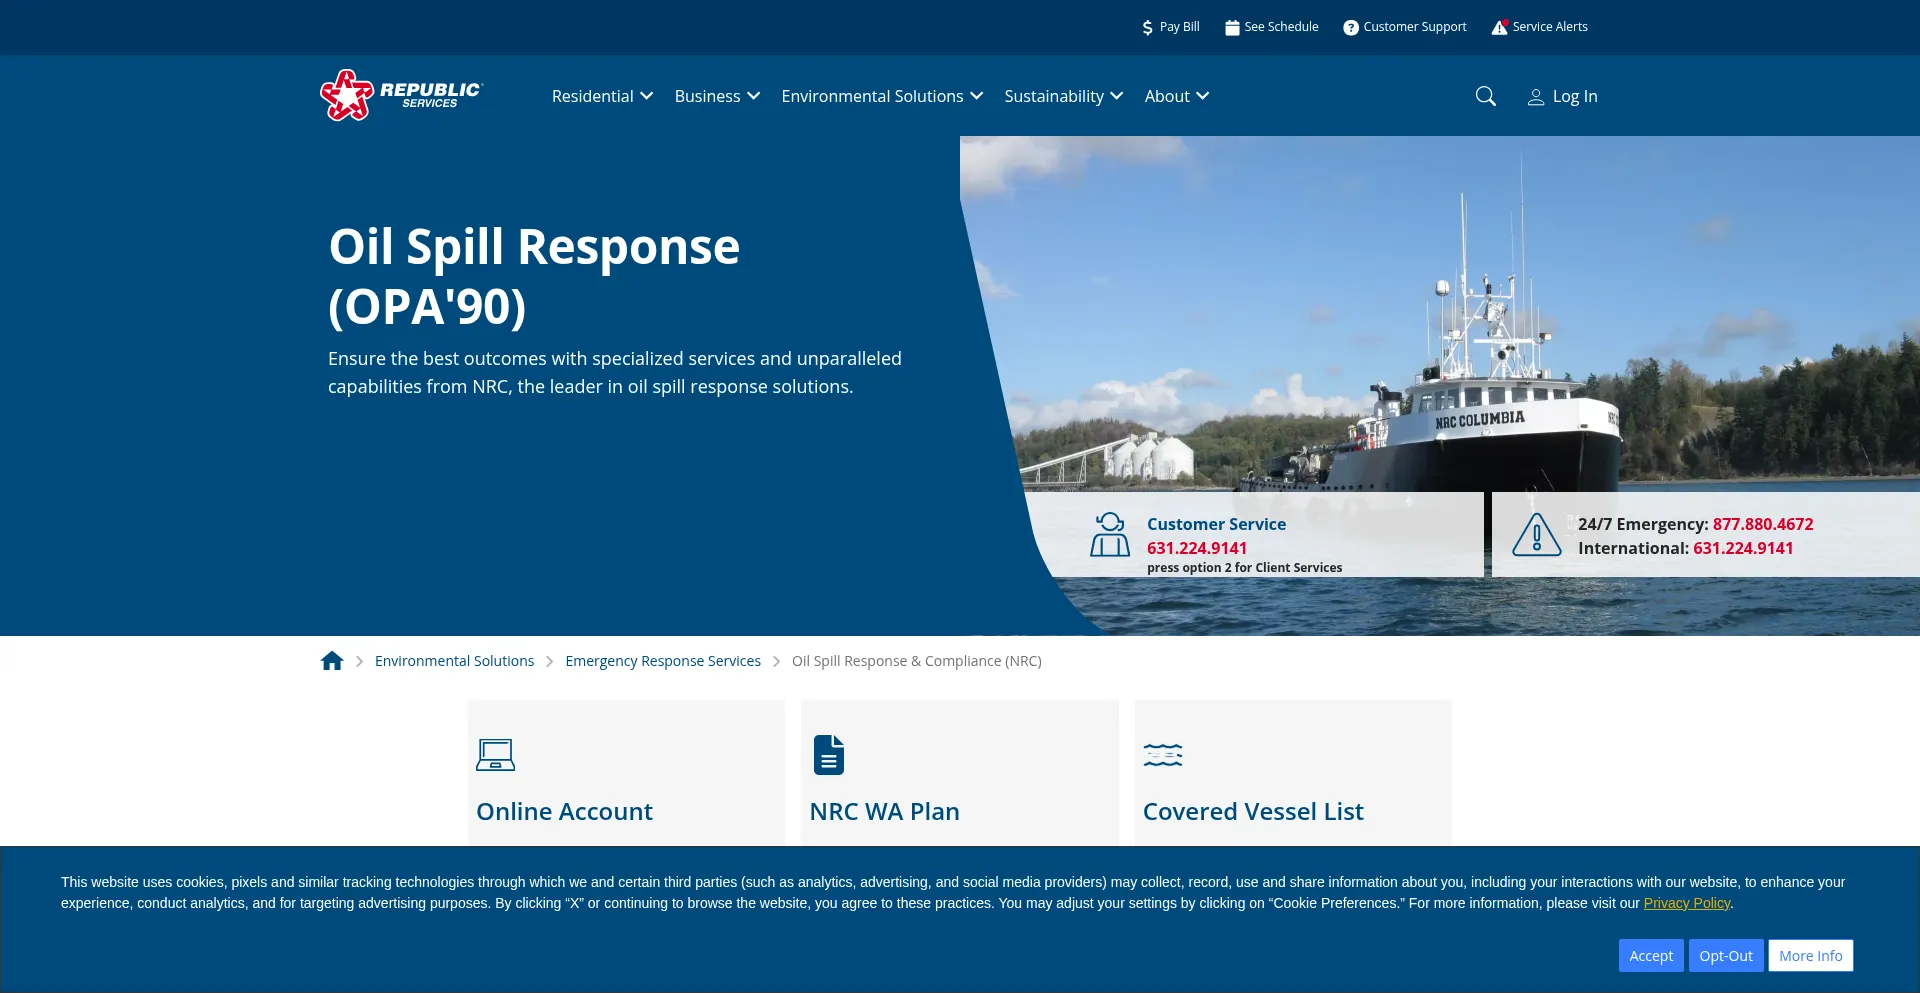Open the Business nav item

click(707, 96)
